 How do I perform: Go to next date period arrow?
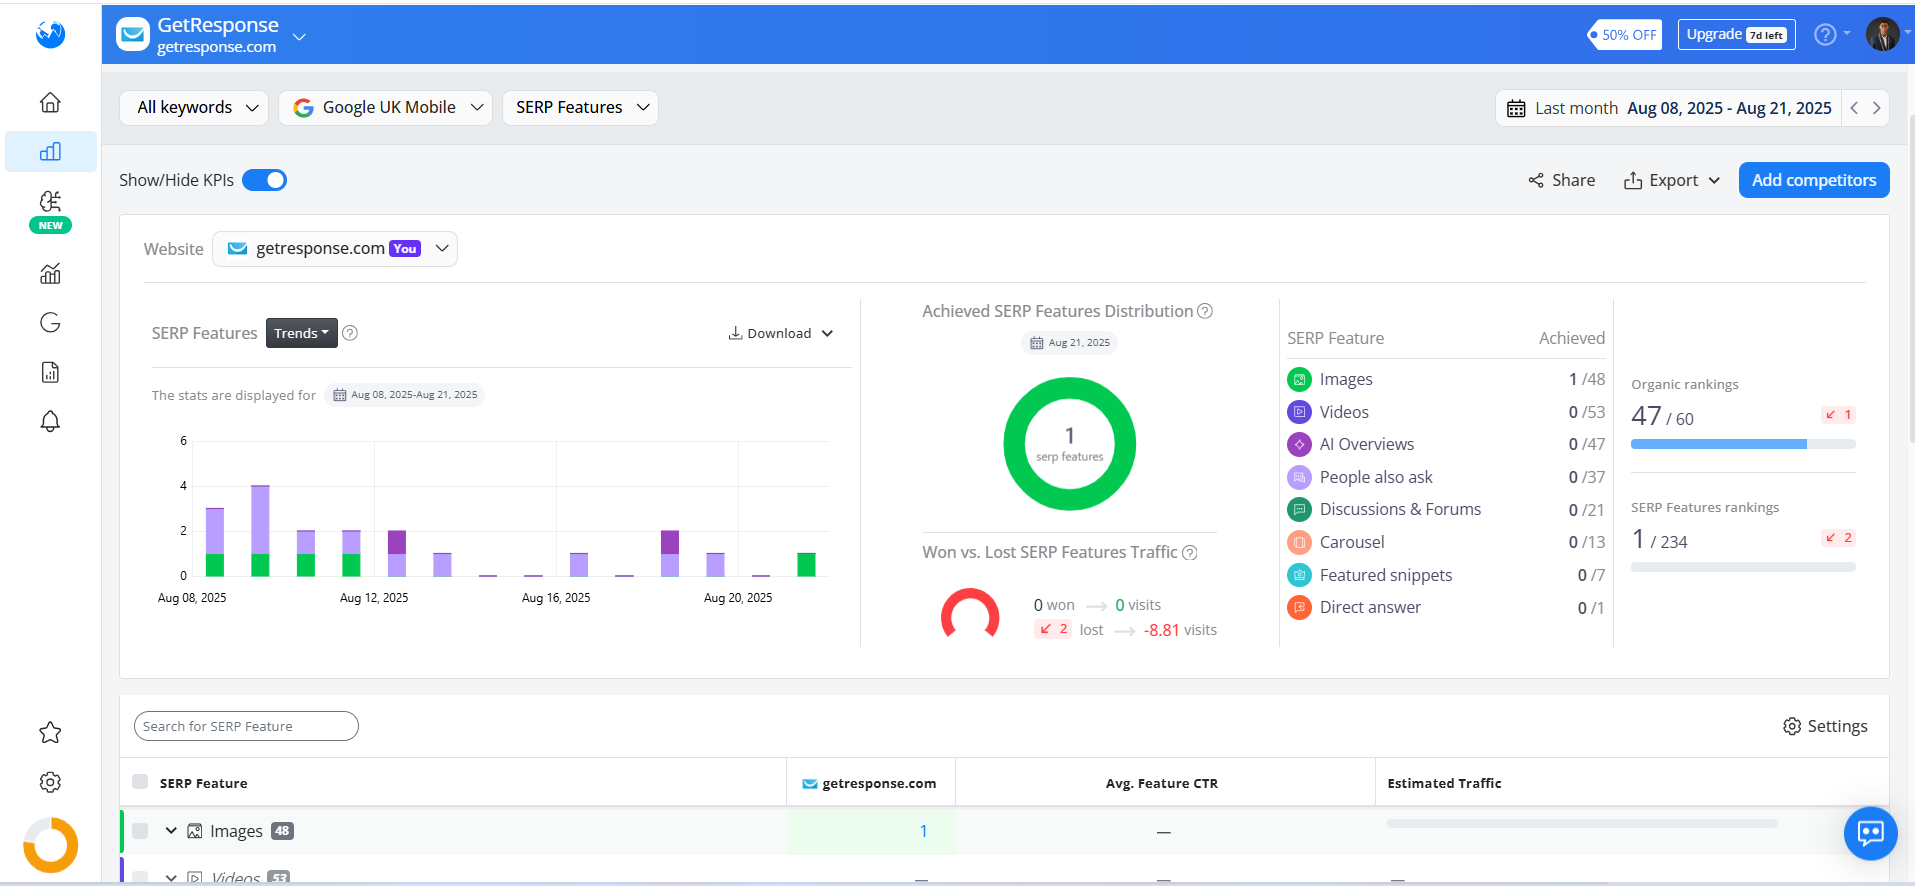1876,108
